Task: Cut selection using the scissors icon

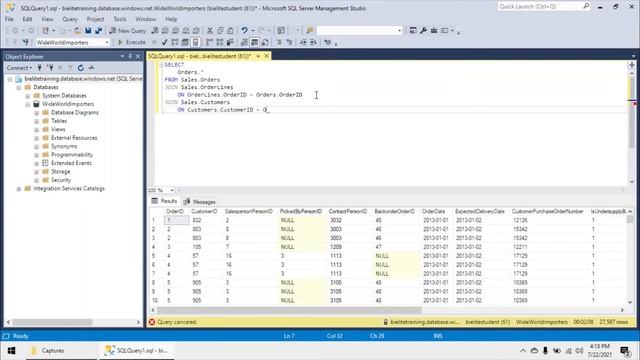Action: pos(210,31)
